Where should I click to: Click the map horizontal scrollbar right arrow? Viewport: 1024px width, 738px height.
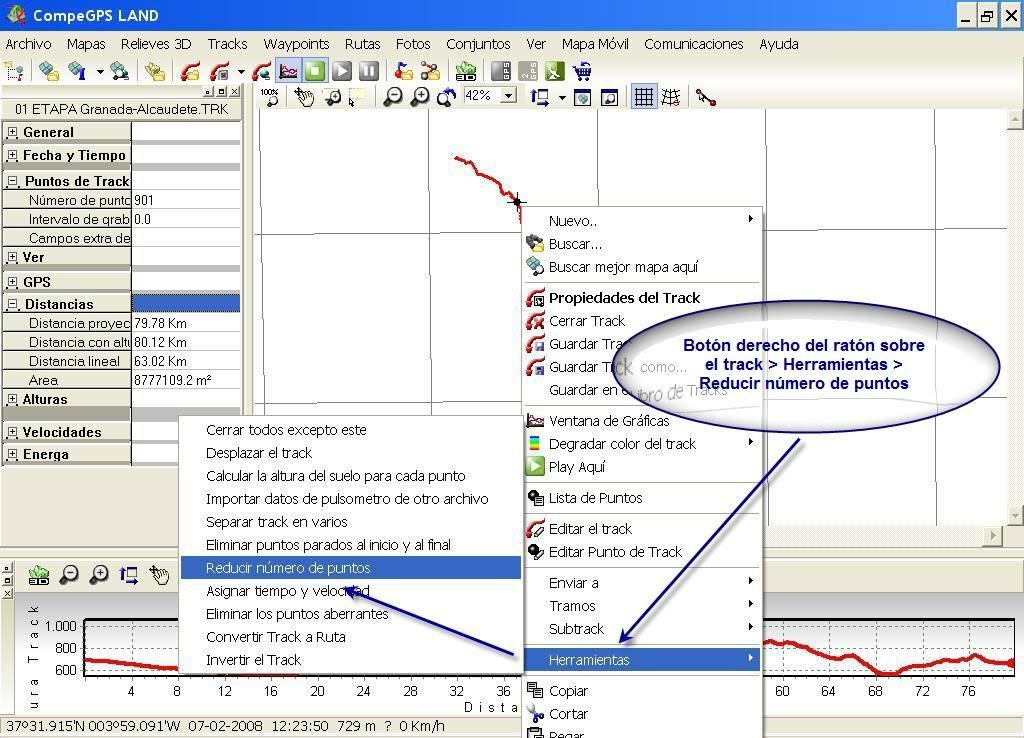tap(993, 536)
